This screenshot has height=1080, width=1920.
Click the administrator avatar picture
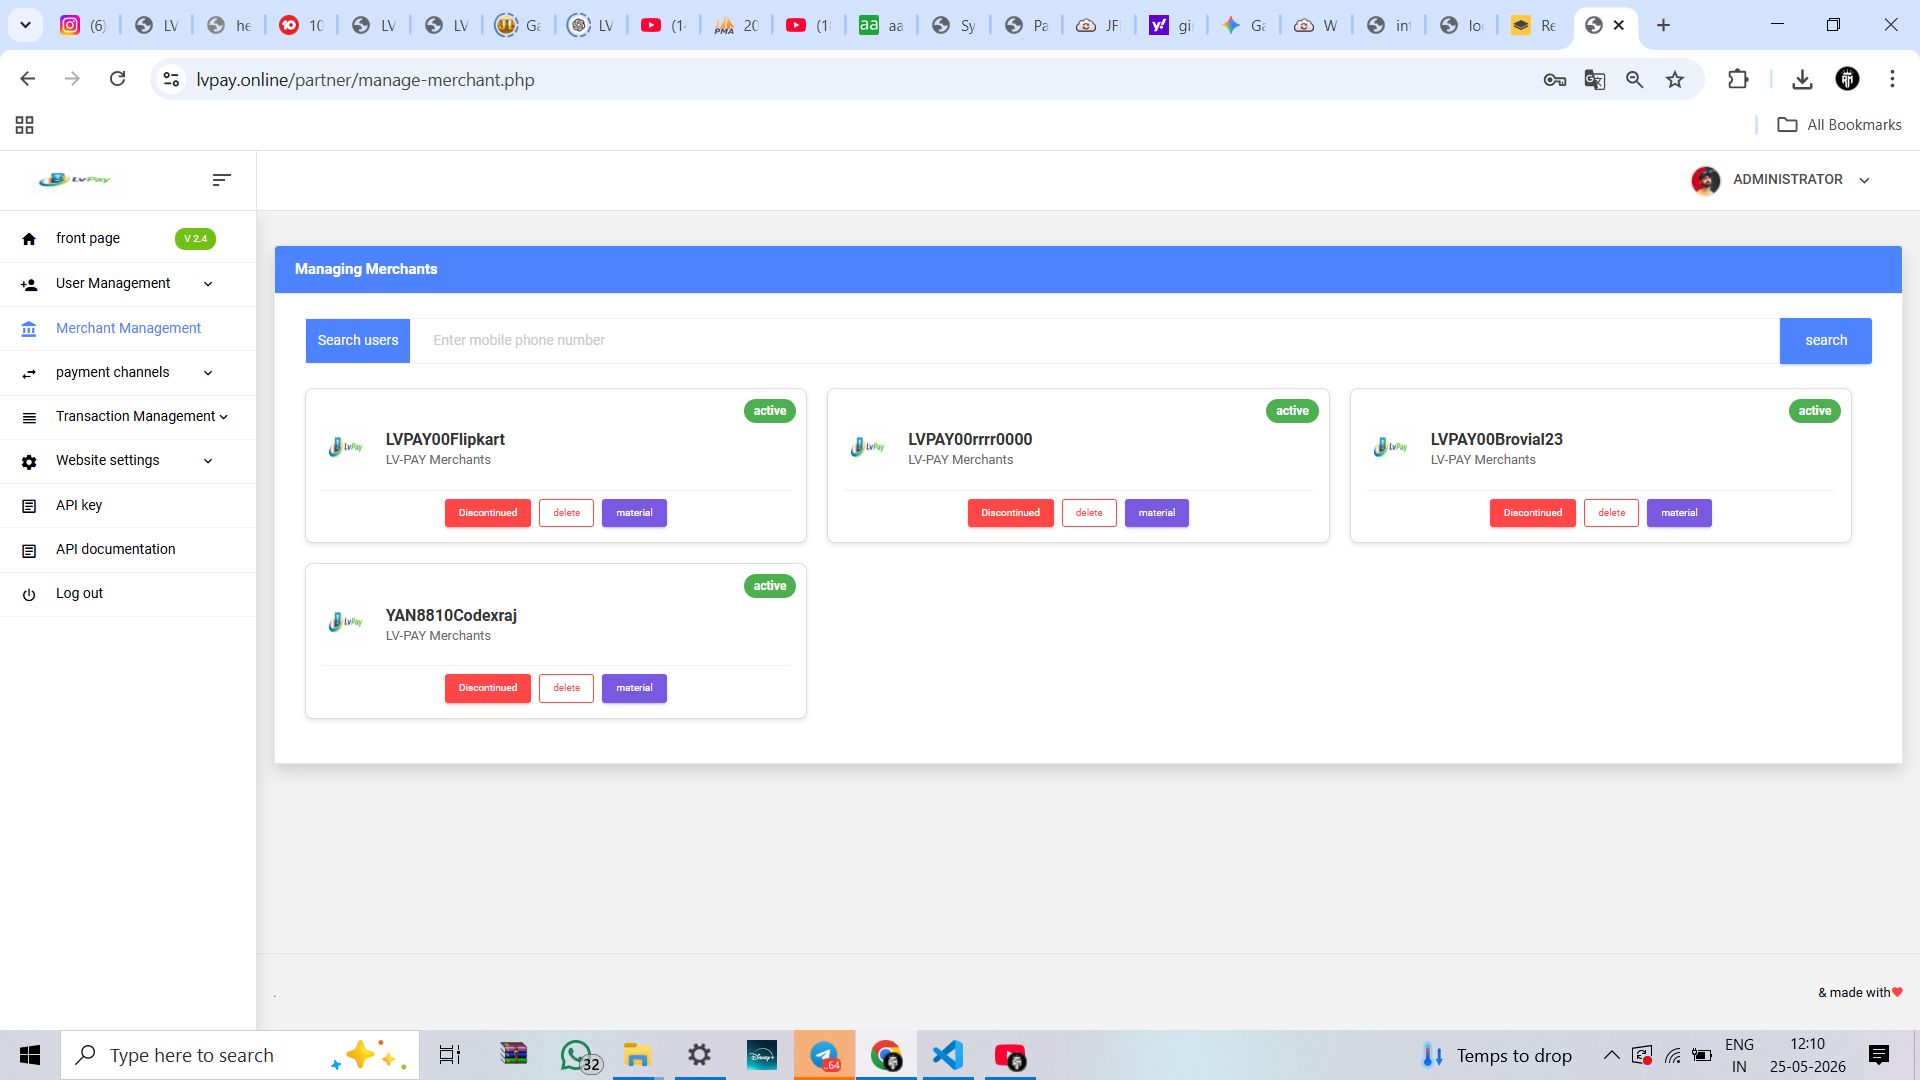1706,180
